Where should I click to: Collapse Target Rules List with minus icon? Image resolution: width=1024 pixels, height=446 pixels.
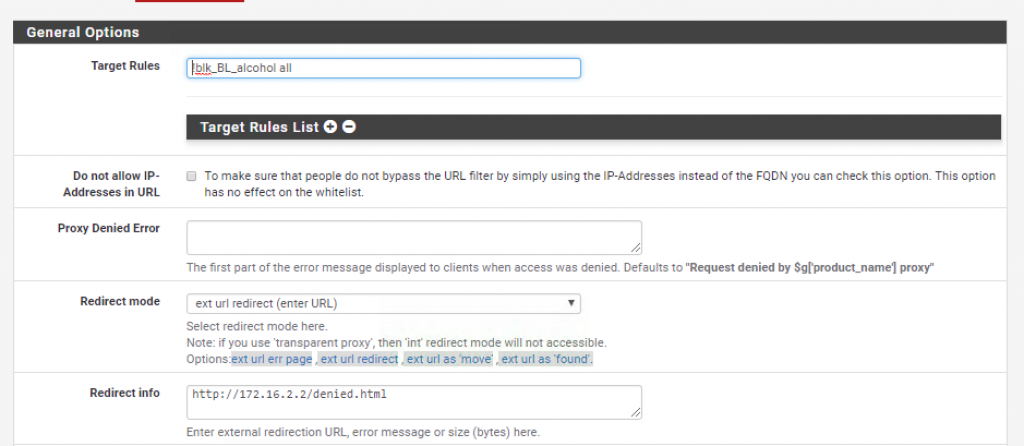(349, 127)
